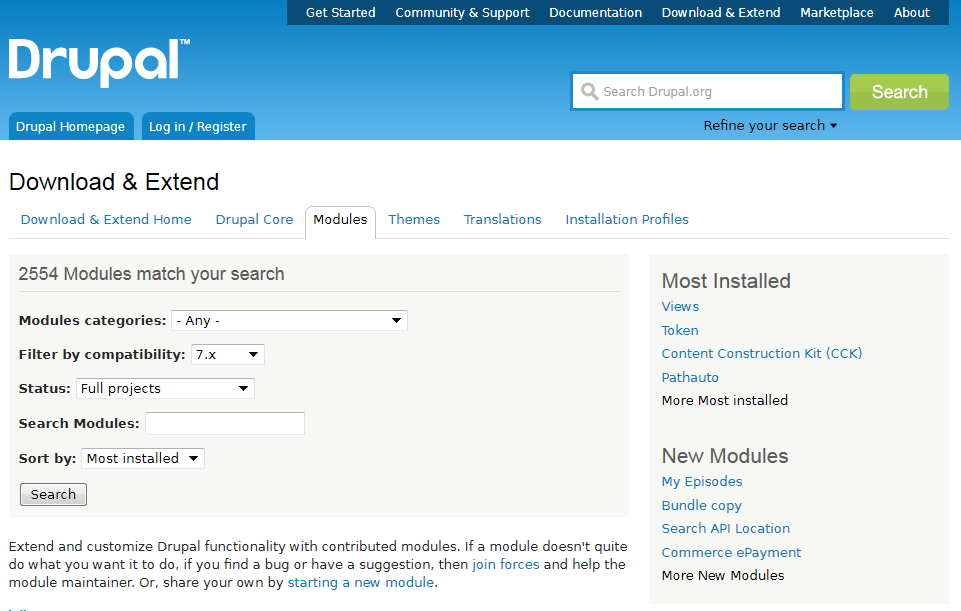
Task: Visit the Marketplace menu item
Action: click(837, 12)
